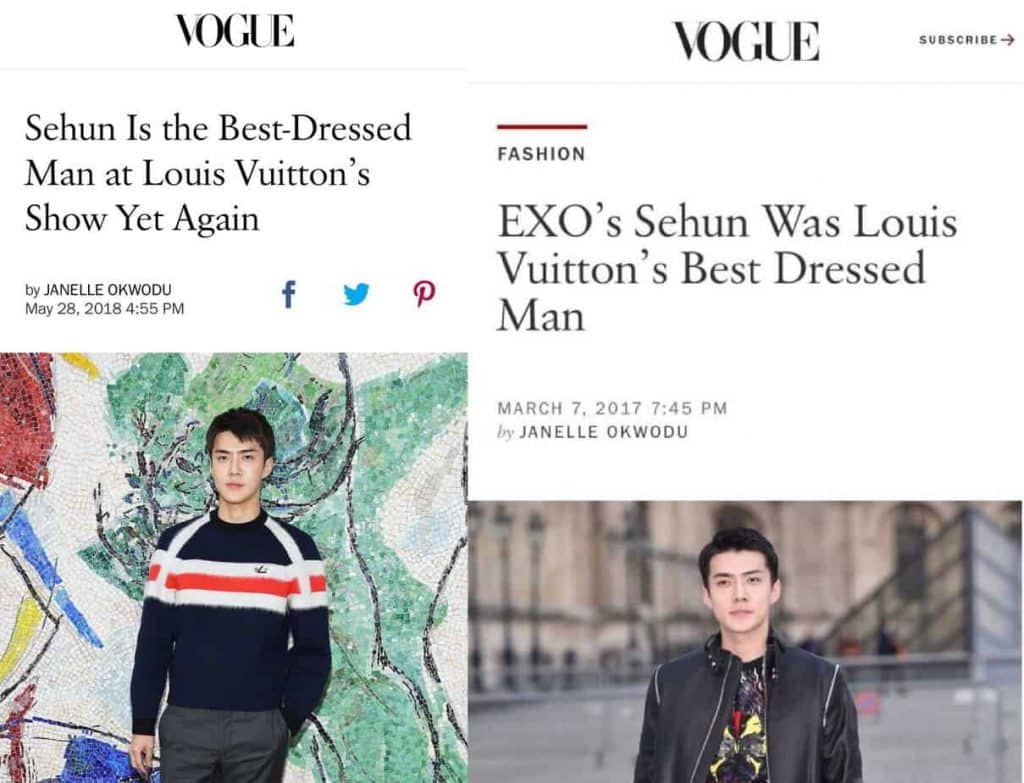Image resolution: width=1024 pixels, height=783 pixels.
Task: Click the Facebook share icon
Action: click(x=289, y=294)
